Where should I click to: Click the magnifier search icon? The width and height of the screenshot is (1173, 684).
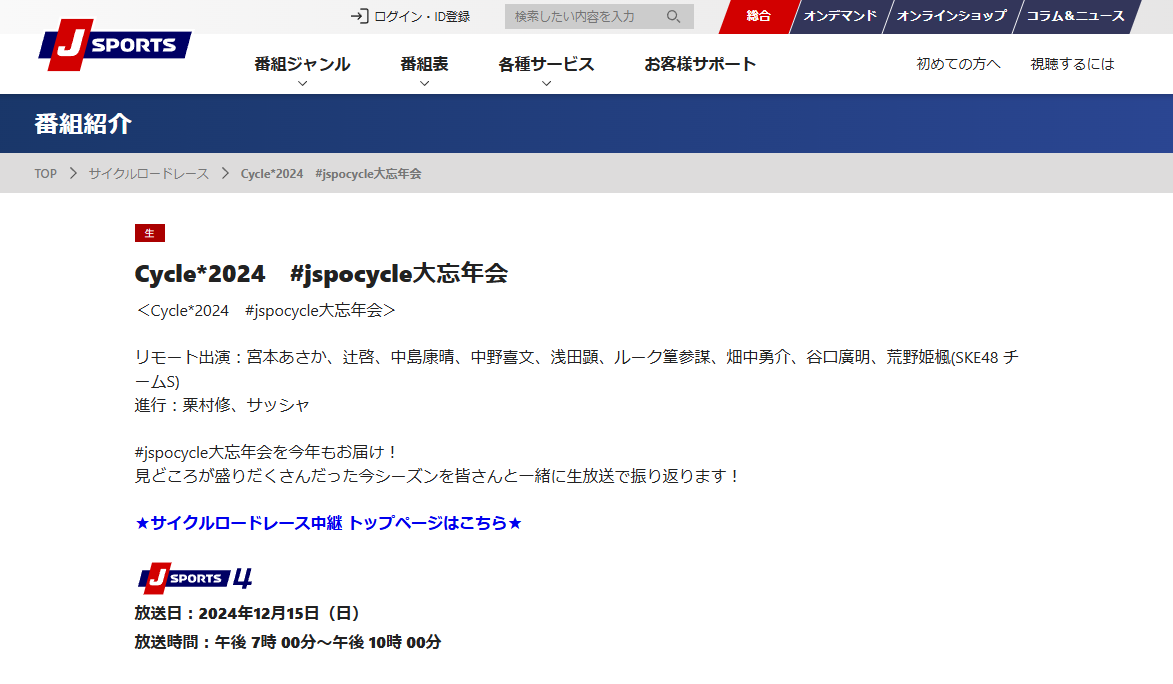pos(673,16)
